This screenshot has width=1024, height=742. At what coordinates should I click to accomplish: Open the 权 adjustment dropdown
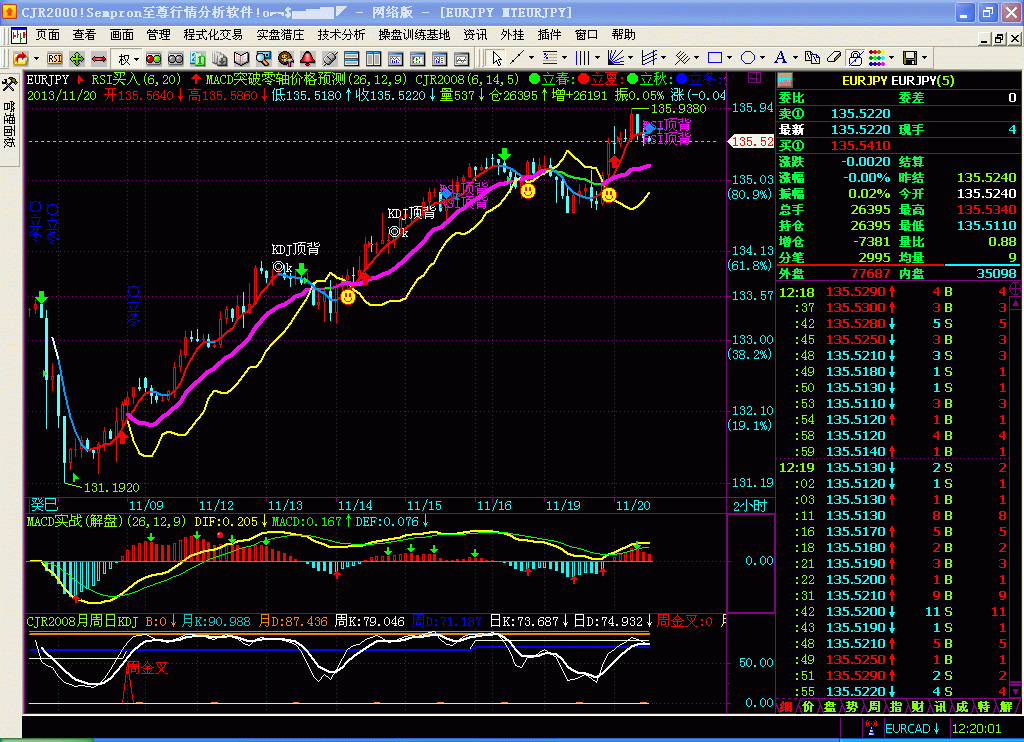(x=129, y=58)
